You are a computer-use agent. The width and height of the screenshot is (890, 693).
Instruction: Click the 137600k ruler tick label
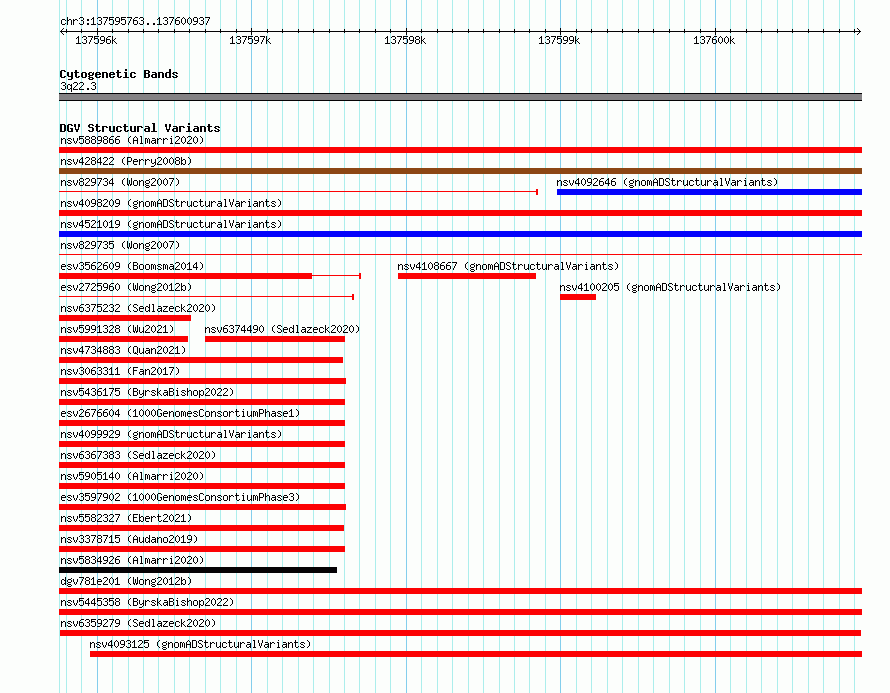[x=714, y=40]
